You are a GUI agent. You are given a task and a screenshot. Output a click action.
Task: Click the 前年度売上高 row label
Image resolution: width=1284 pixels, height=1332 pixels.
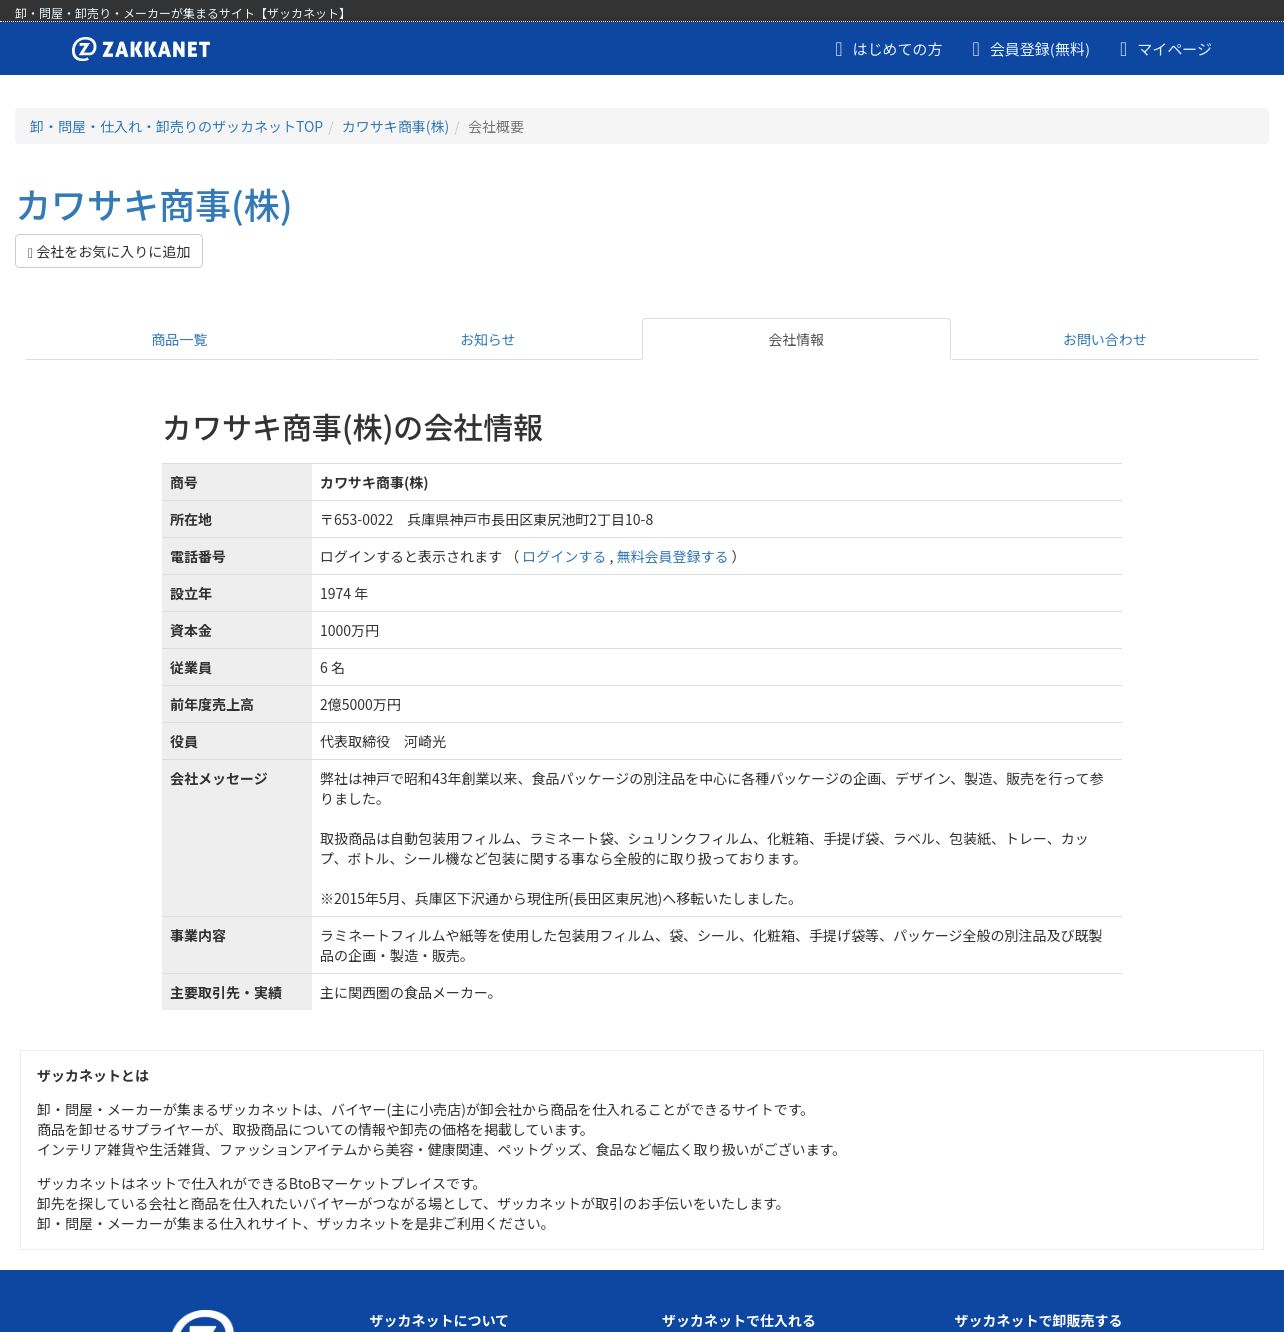pos(212,705)
